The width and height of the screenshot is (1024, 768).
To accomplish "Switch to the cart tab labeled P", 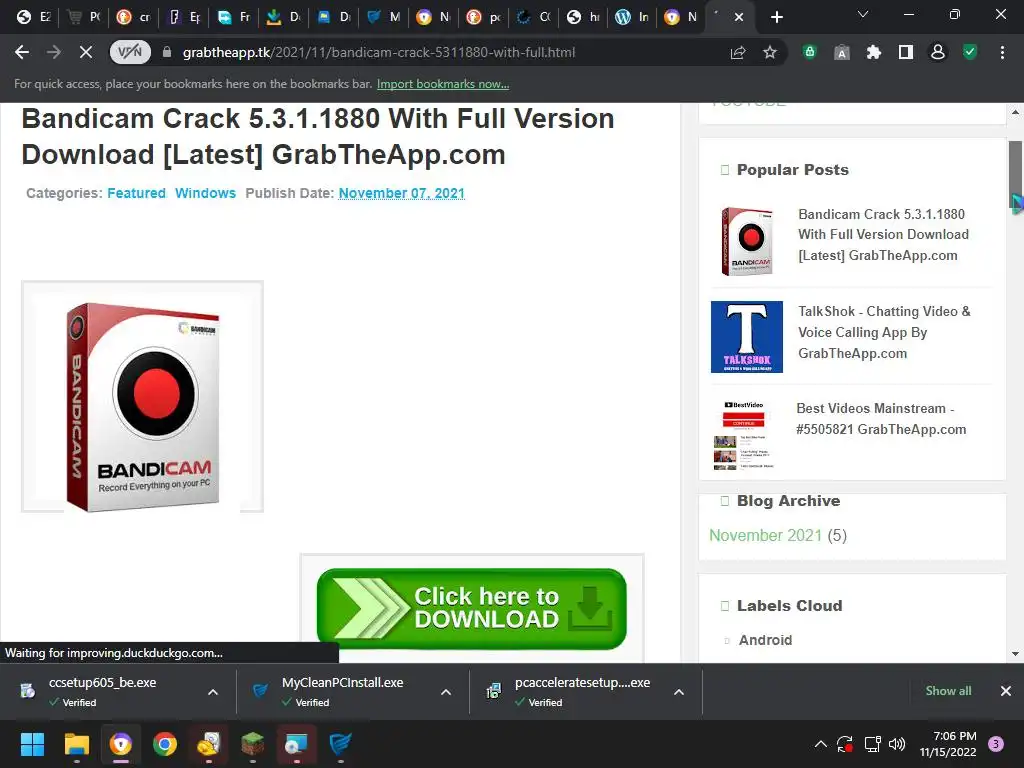I will (x=84, y=18).
